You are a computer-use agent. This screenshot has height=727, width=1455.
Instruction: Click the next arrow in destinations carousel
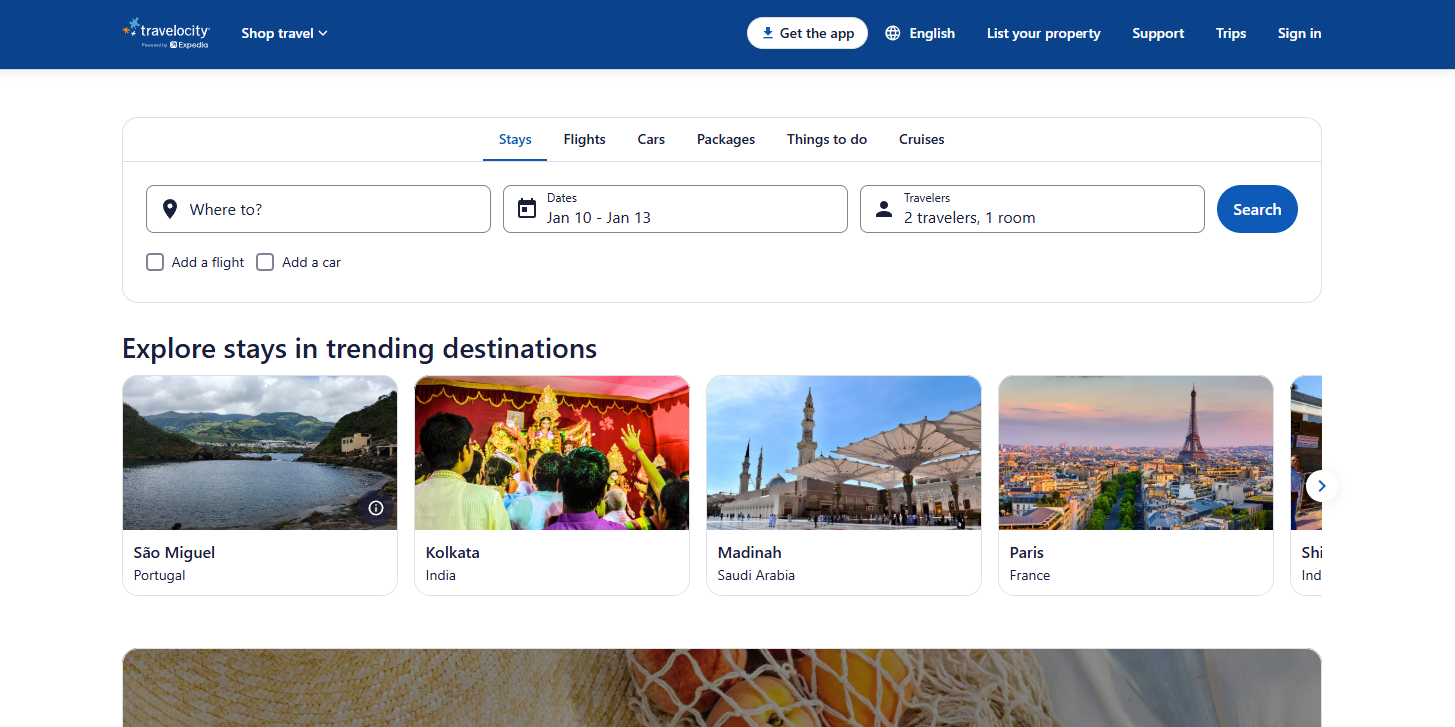tap(1321, 486)
